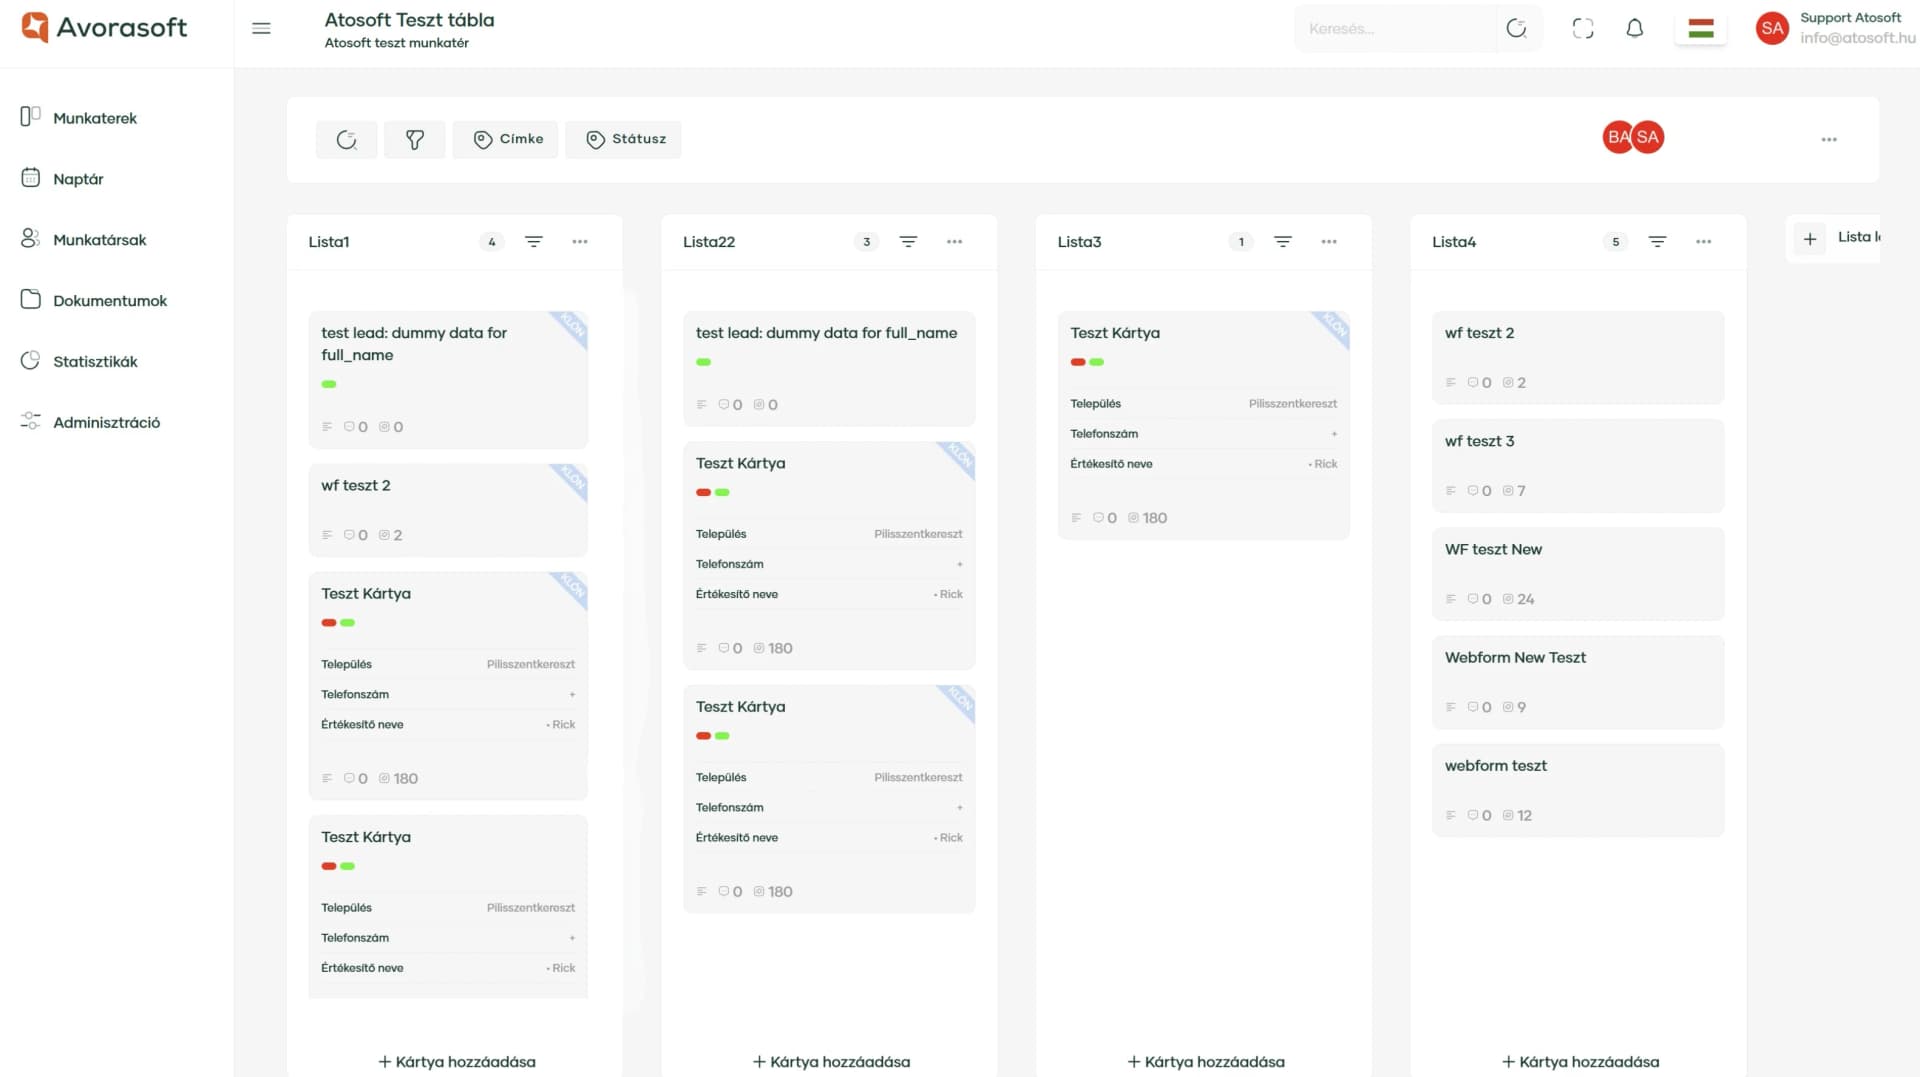
Task: Open the notifications bell
Action: click(x=1635, y=28)
